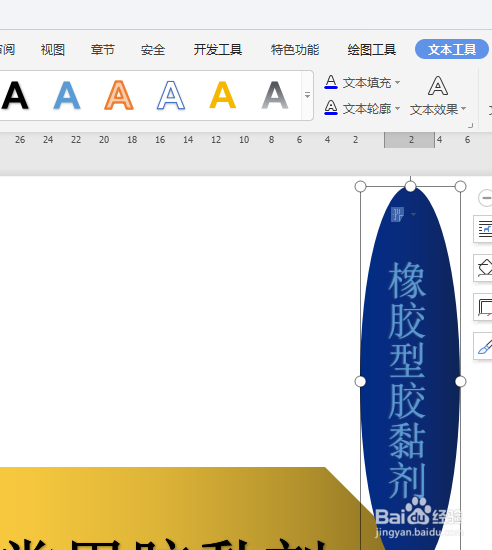Select the 文本工具 tab

click(452, 49)
